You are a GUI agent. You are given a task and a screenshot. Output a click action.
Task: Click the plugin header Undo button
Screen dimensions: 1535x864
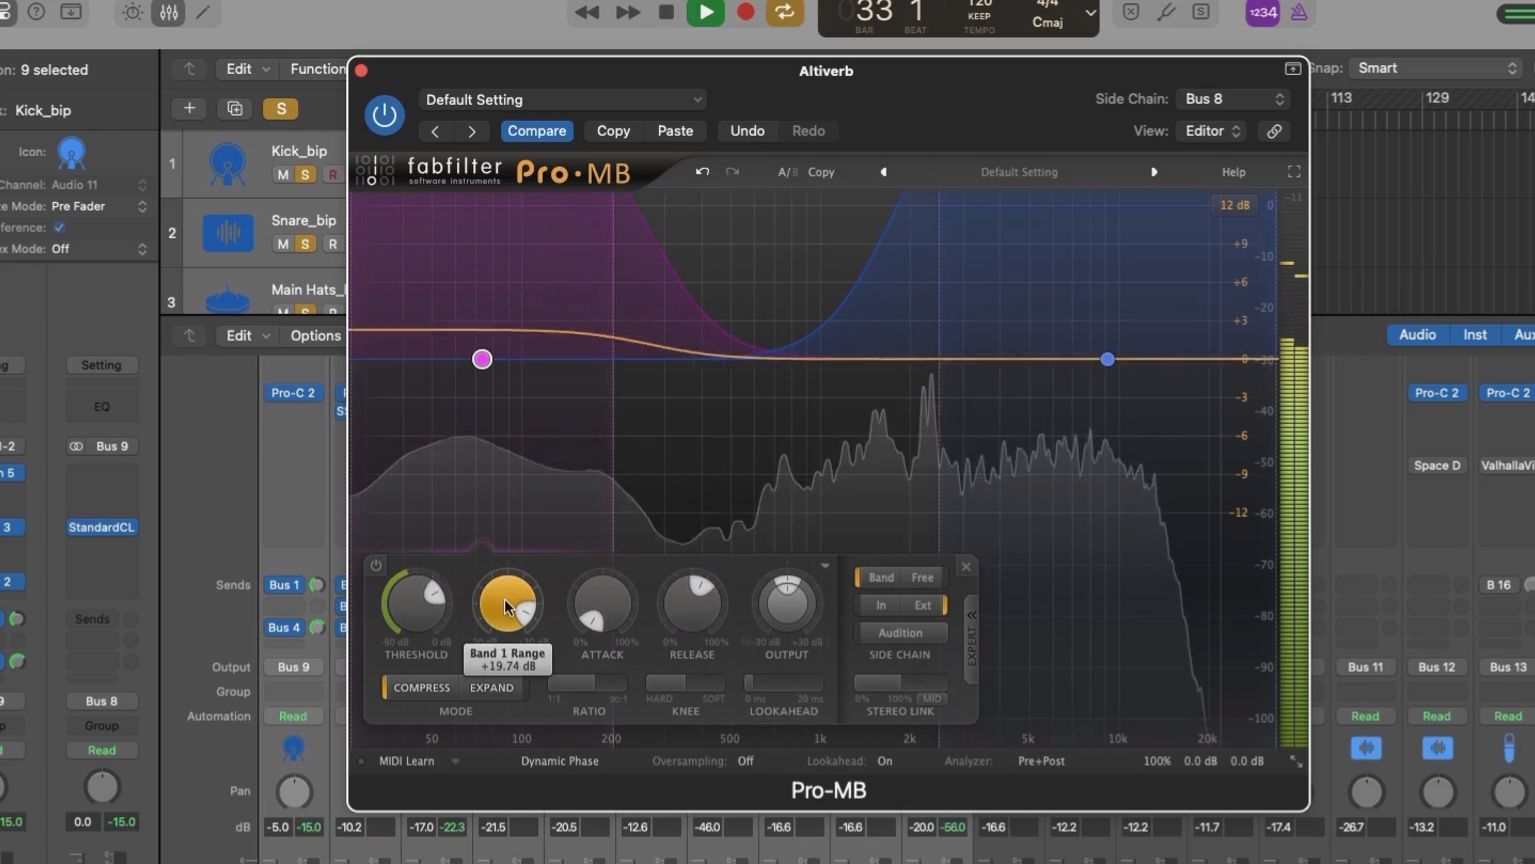[x=747, y=131]
